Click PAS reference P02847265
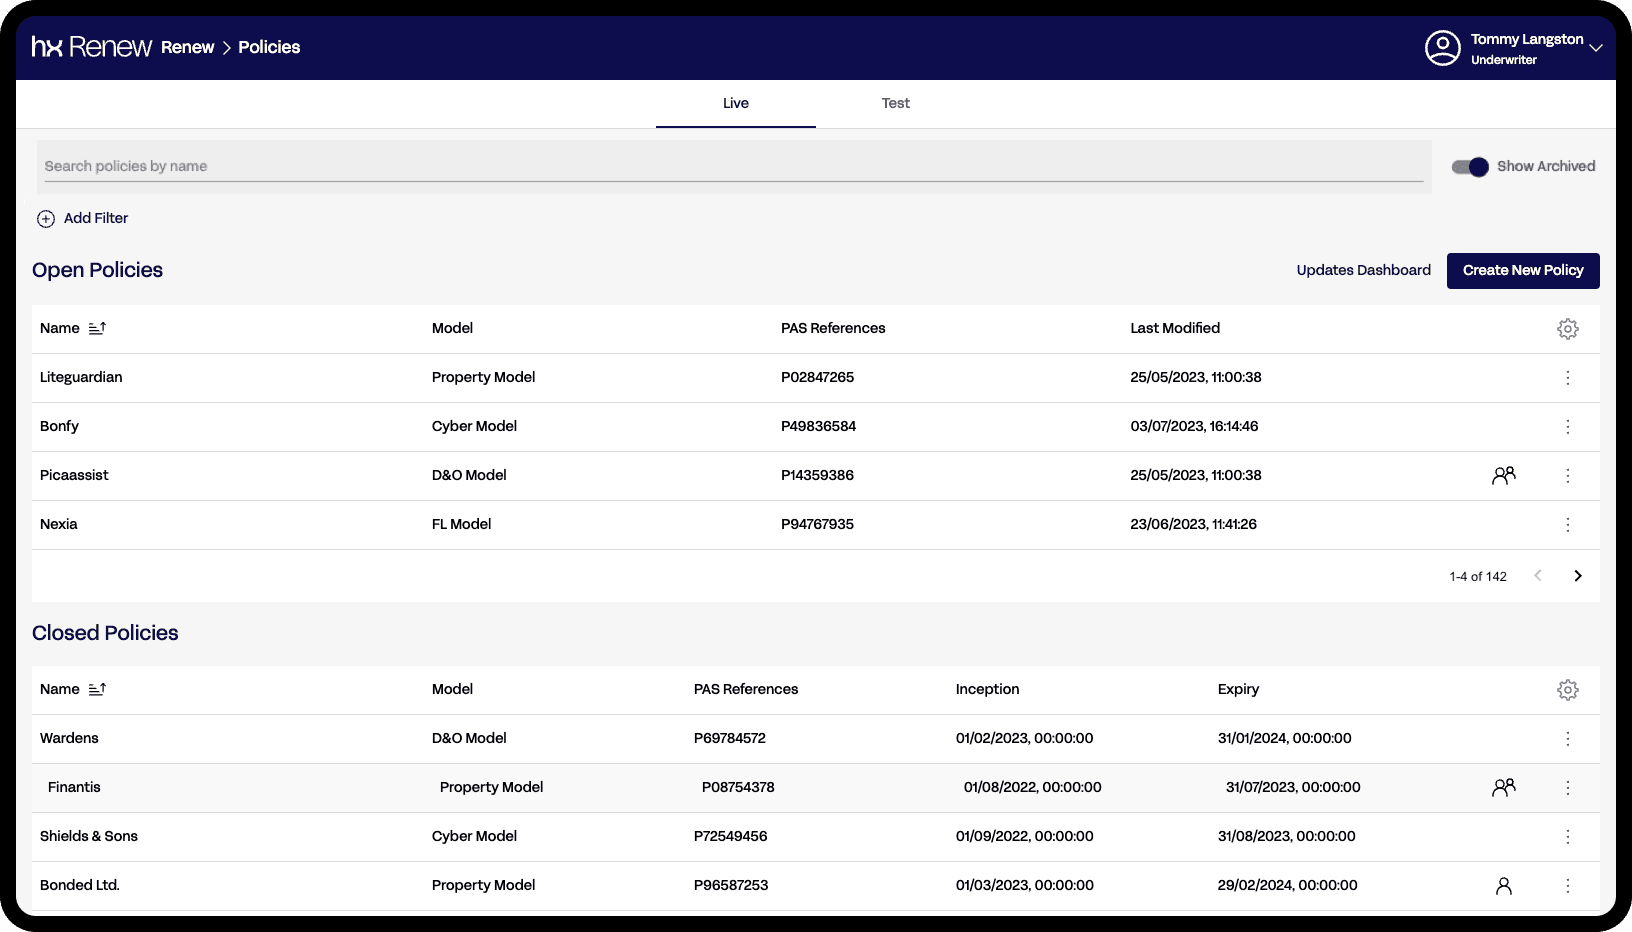1632x932 pixels. tap(817, 377)
